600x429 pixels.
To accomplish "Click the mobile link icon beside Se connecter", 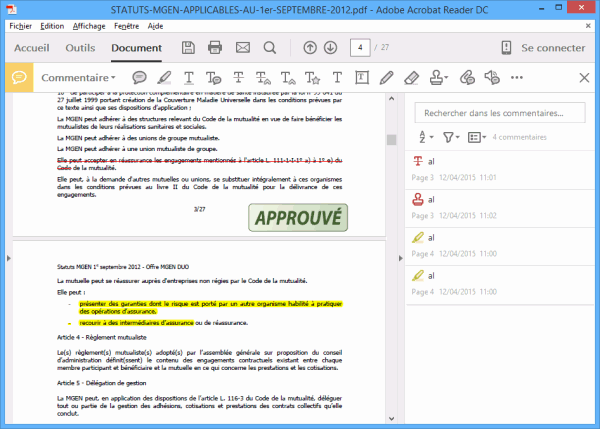I will [506, 47].
